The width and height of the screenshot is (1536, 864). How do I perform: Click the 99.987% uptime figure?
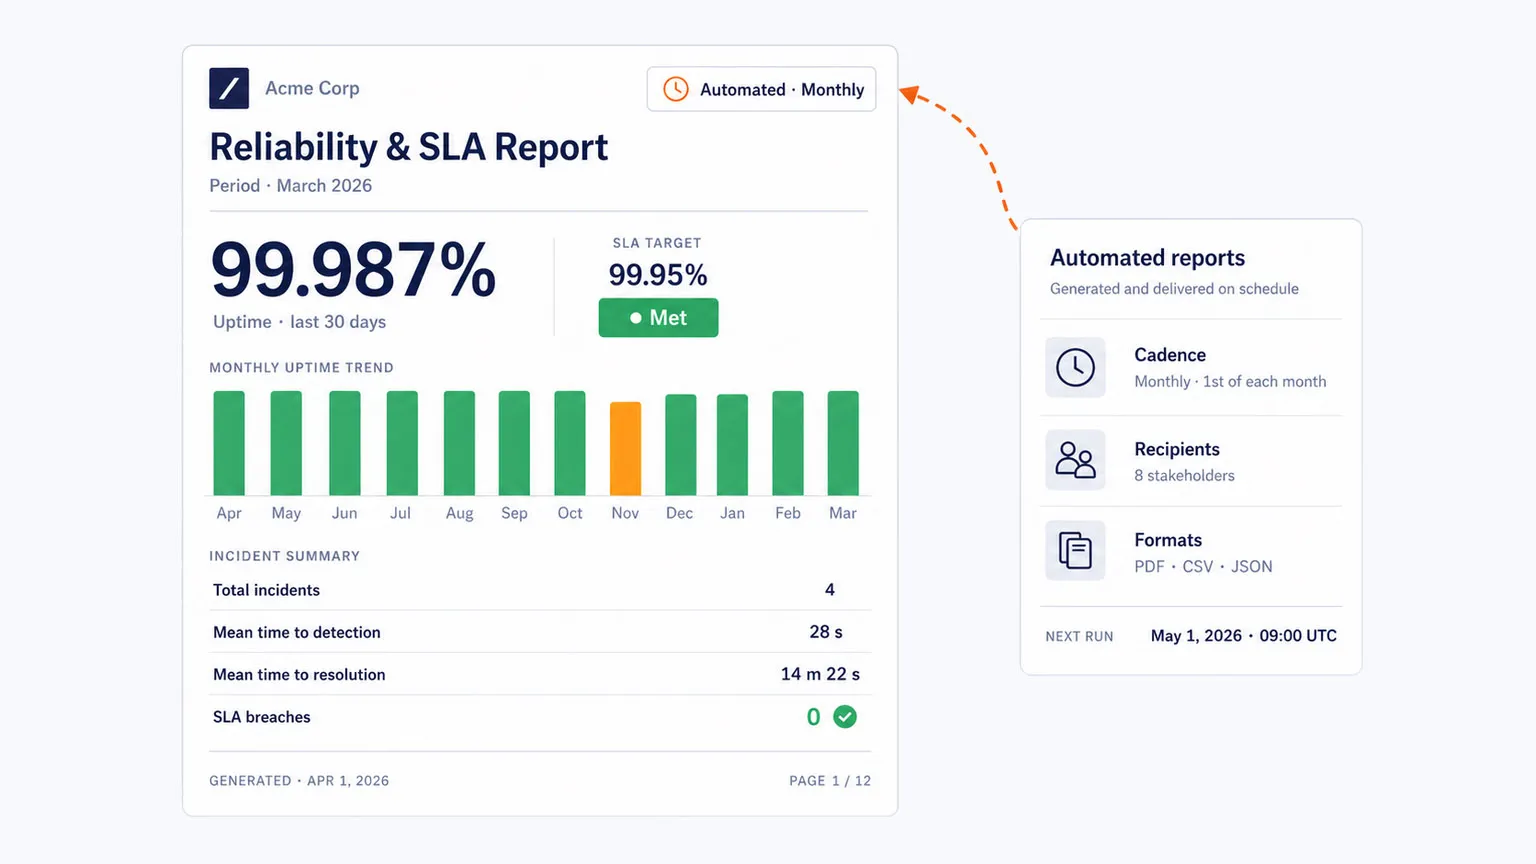(353, 270)
